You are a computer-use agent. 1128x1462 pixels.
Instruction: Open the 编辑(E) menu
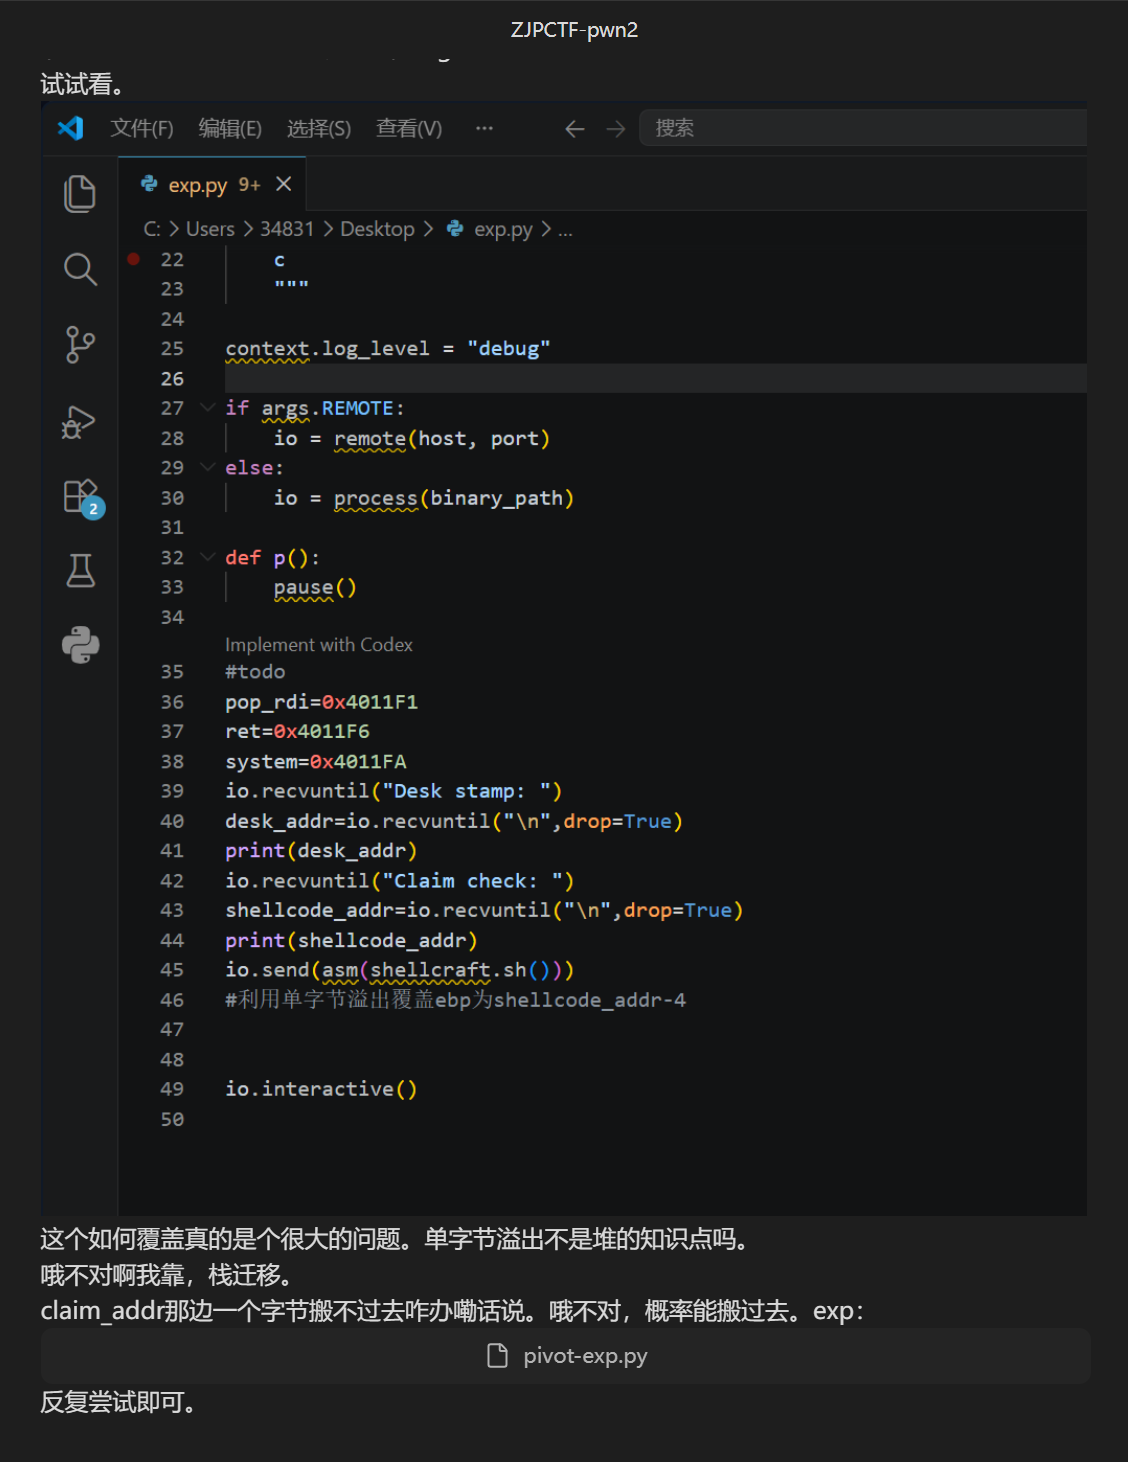230,128
